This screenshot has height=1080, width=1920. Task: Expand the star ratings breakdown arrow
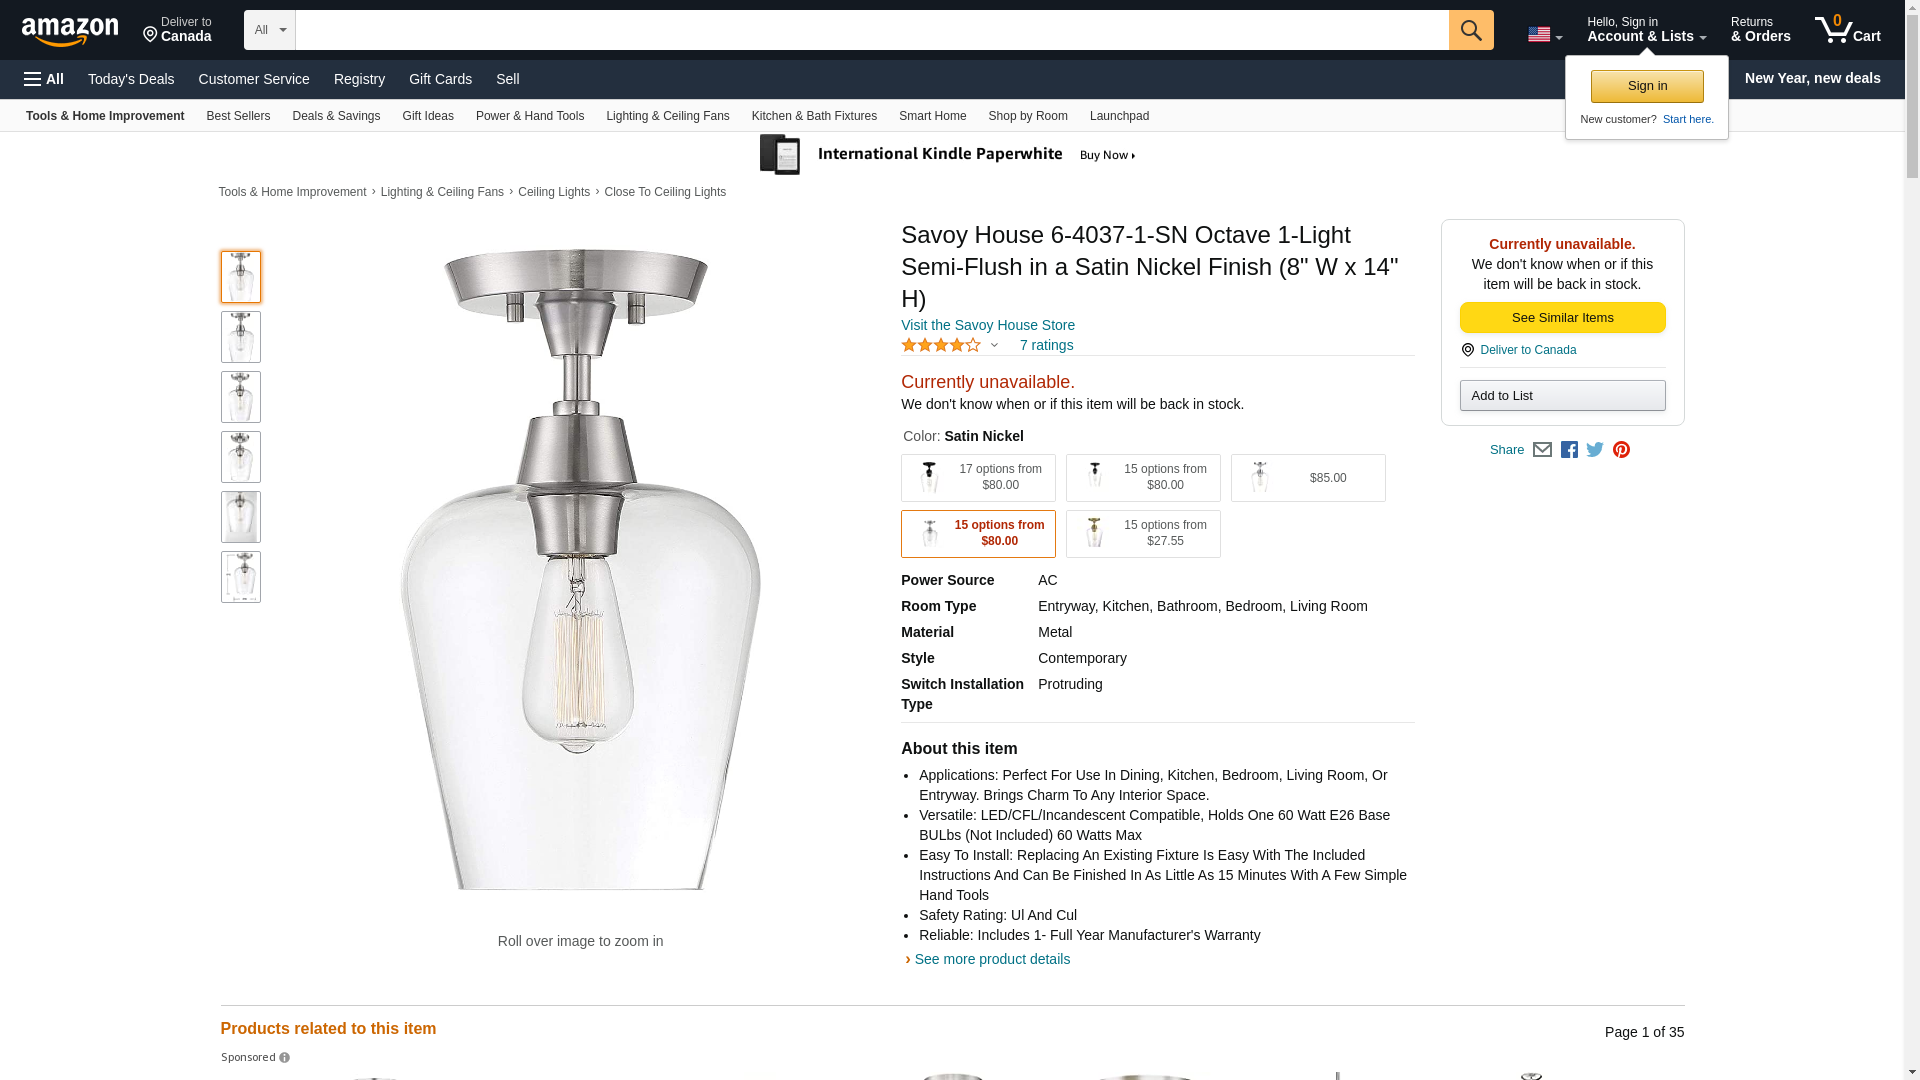click(x=994, y=345)
